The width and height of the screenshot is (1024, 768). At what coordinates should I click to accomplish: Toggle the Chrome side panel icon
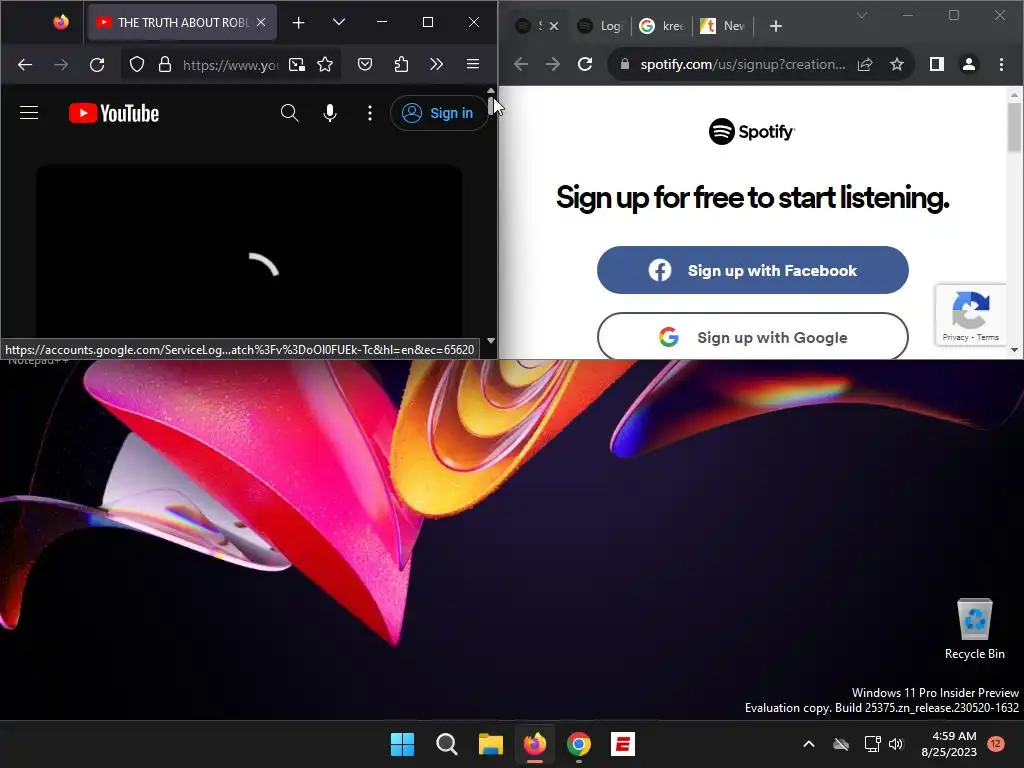(x=936, y=64)
